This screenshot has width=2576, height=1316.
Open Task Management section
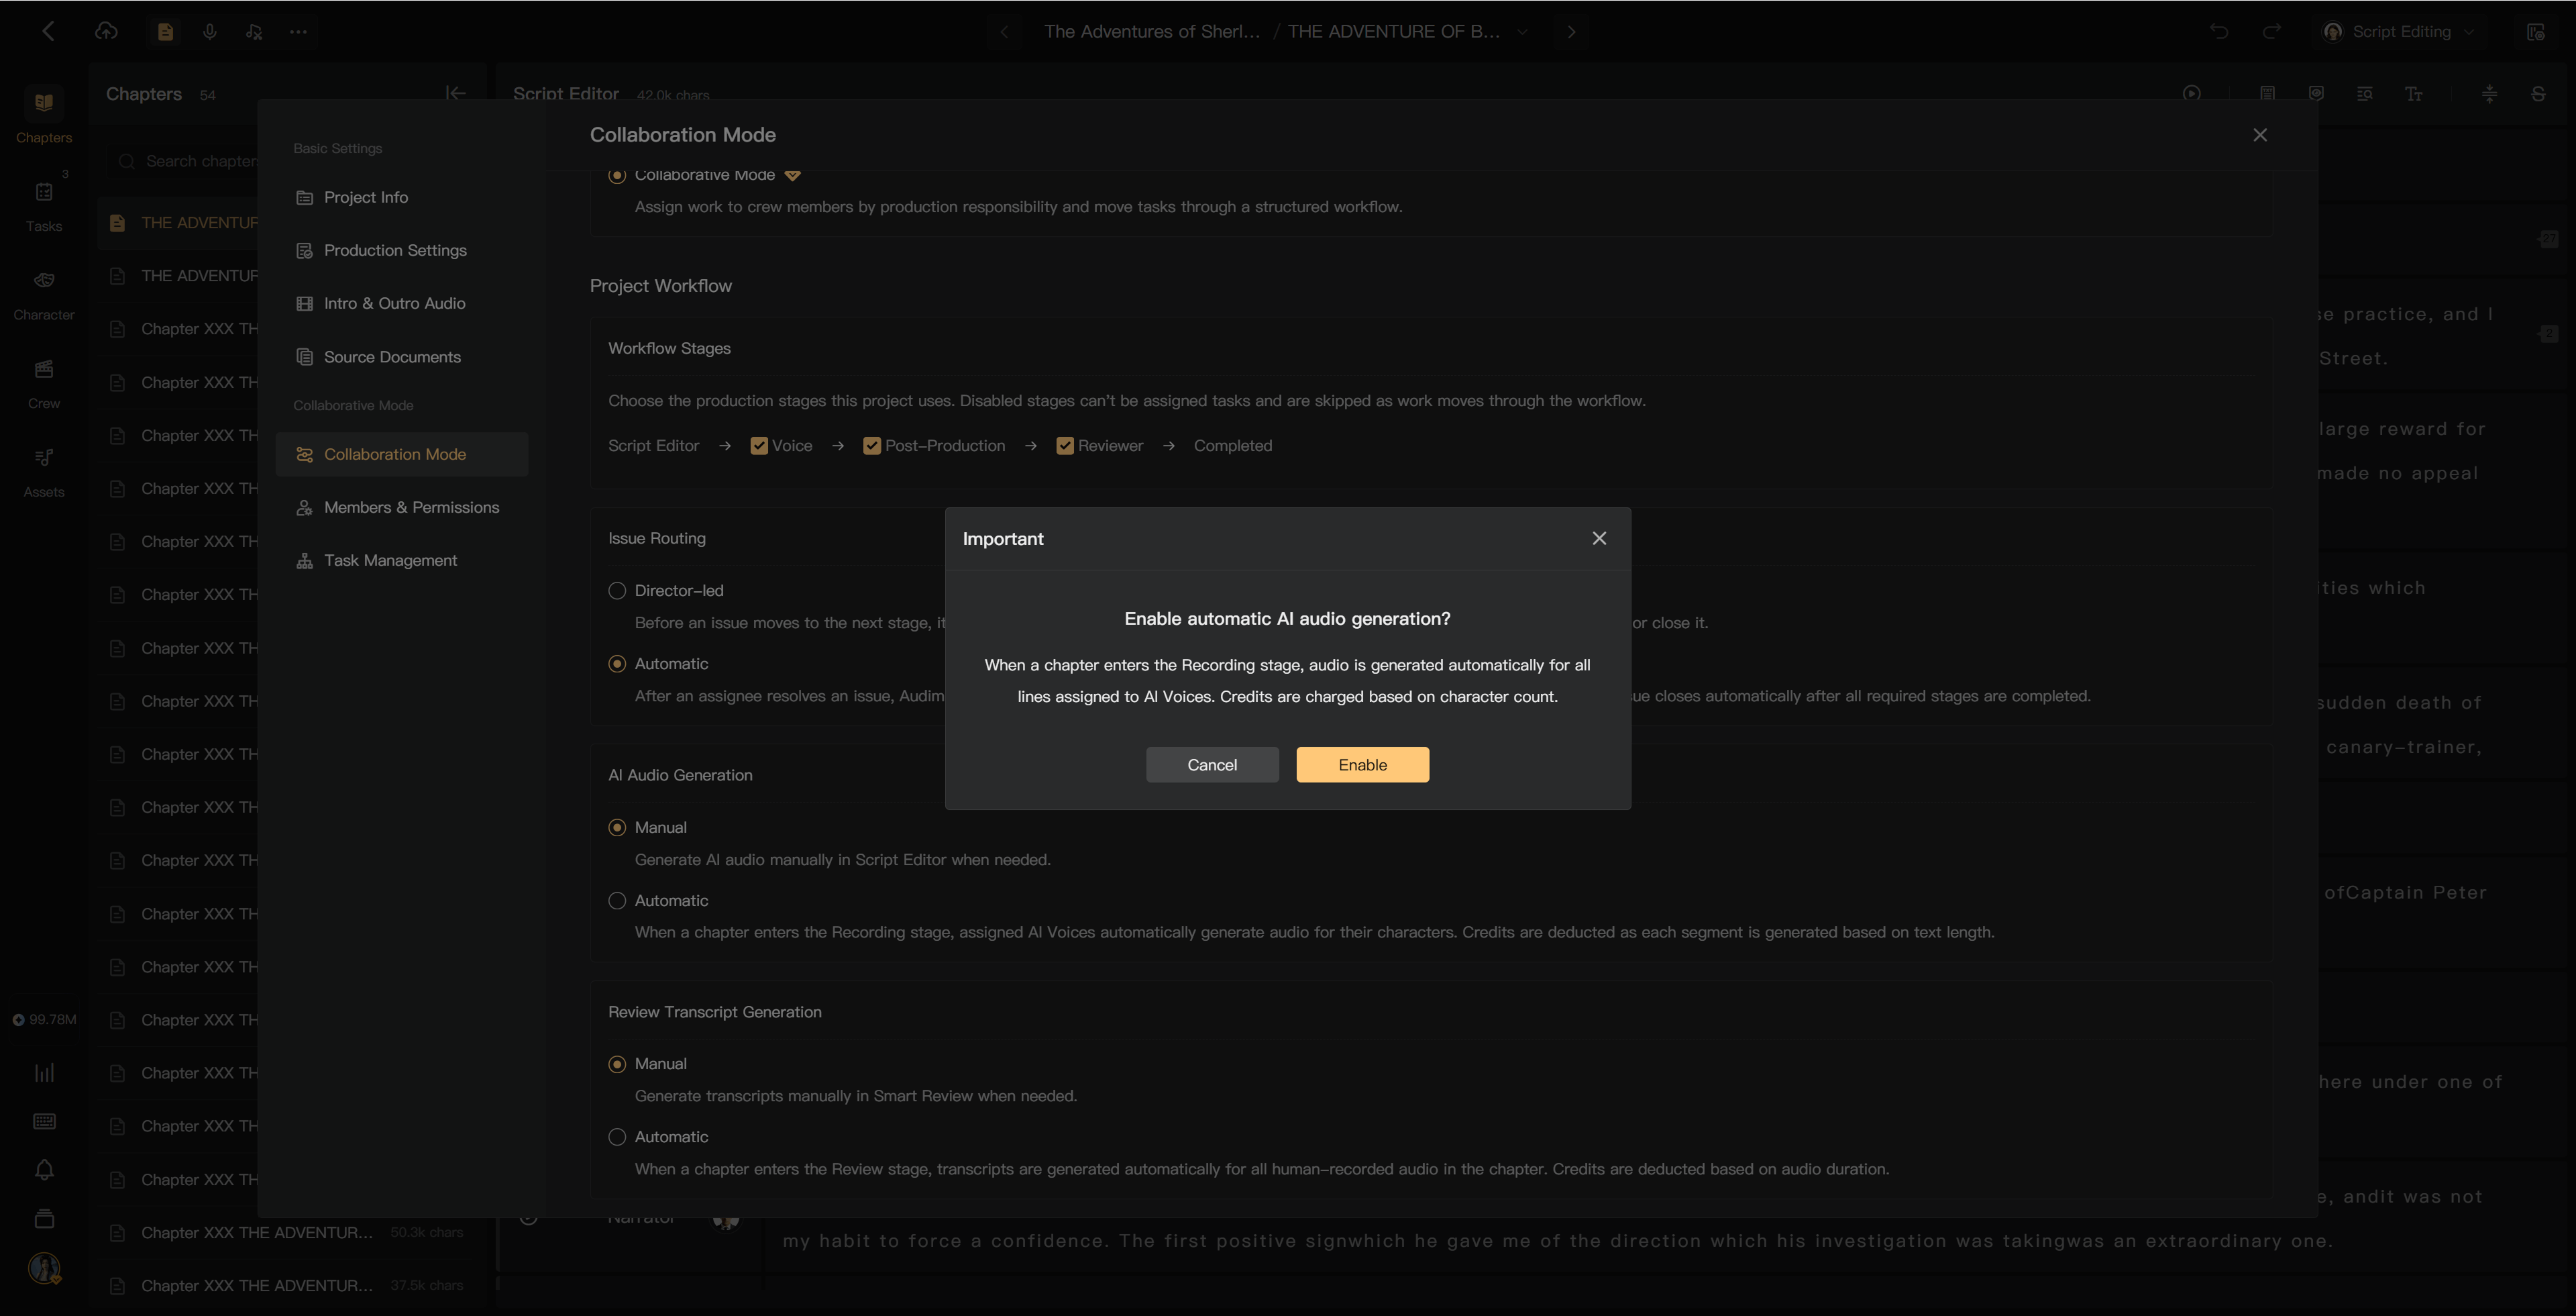pos(401,560)
